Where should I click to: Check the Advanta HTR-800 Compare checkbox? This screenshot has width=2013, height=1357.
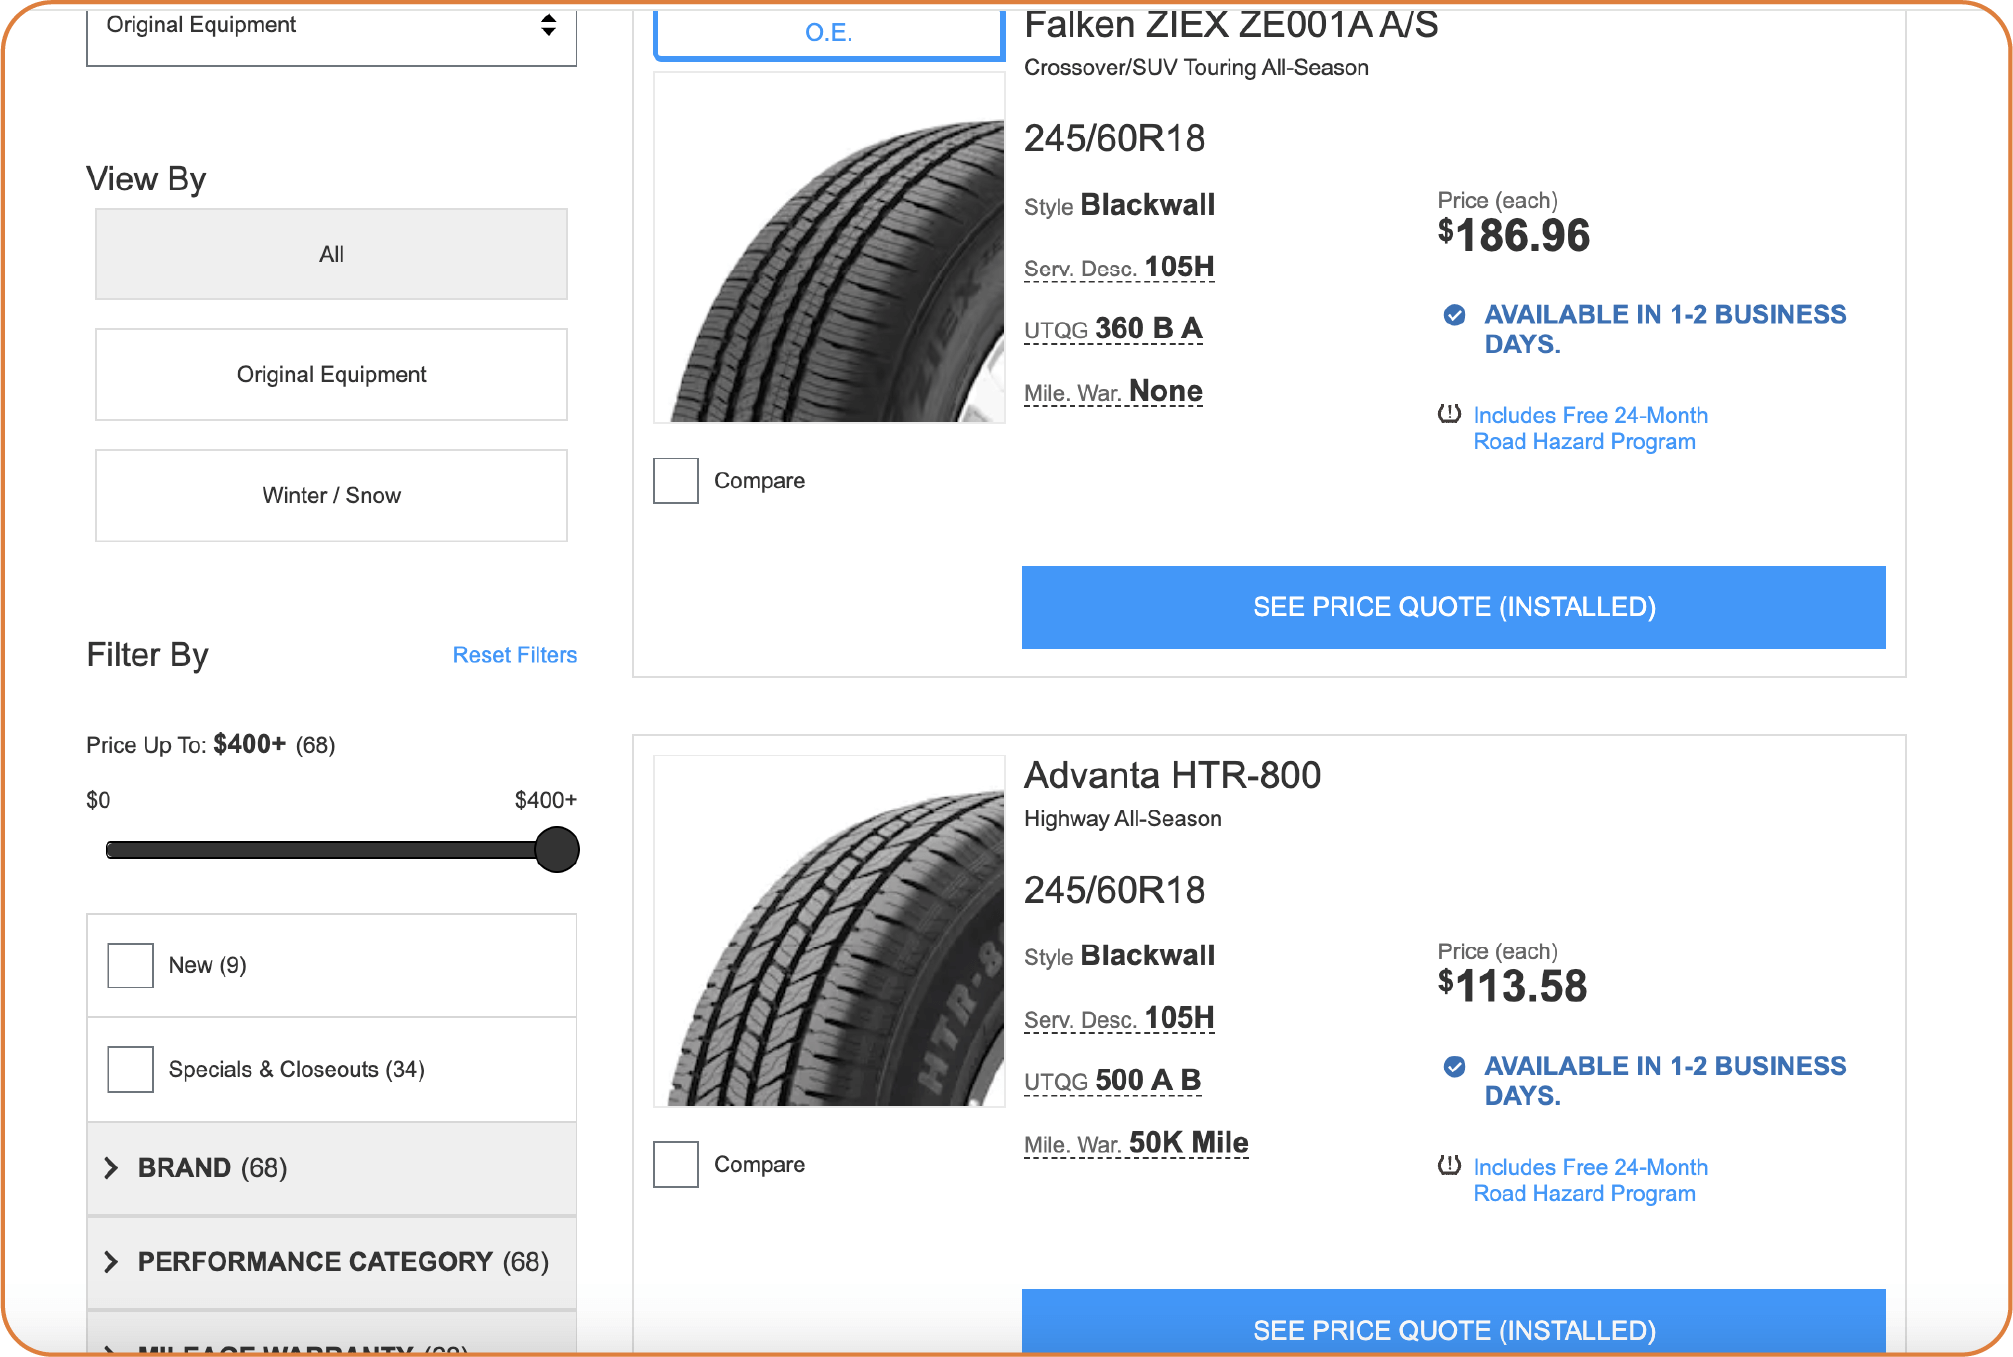676,1165
